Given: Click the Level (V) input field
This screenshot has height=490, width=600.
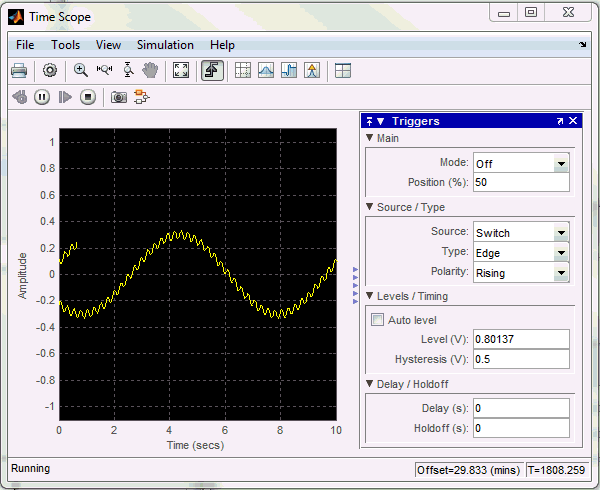Looking at the screenshot, I should click(520, 339).
